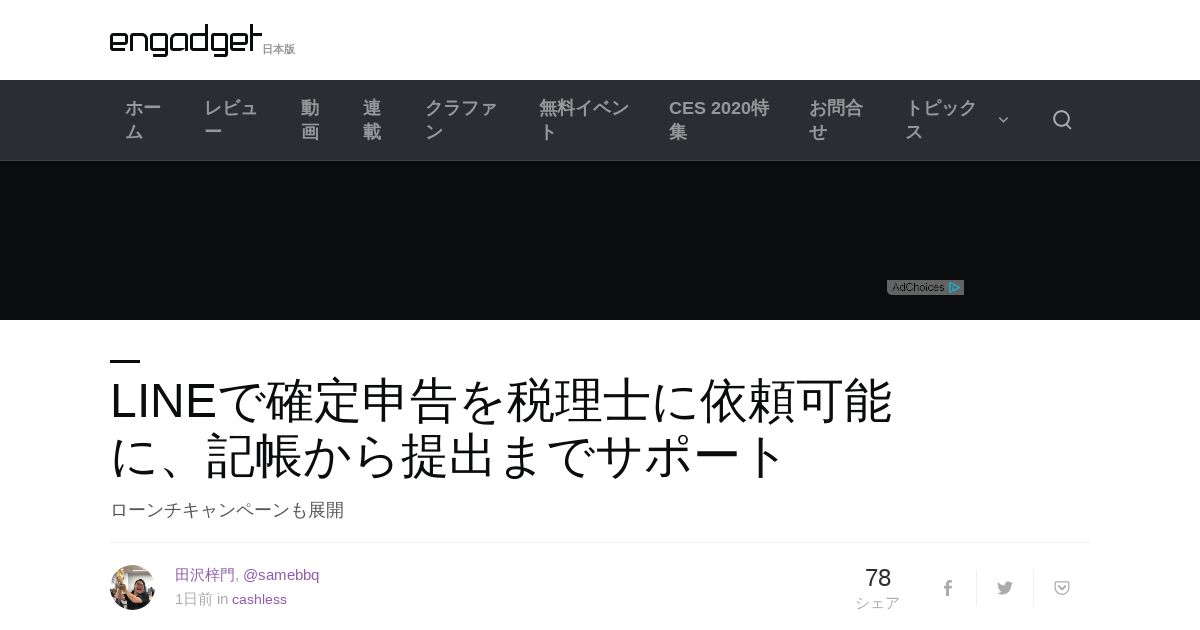
Task: Go to お問合せ page
Action: pos(836,120)
